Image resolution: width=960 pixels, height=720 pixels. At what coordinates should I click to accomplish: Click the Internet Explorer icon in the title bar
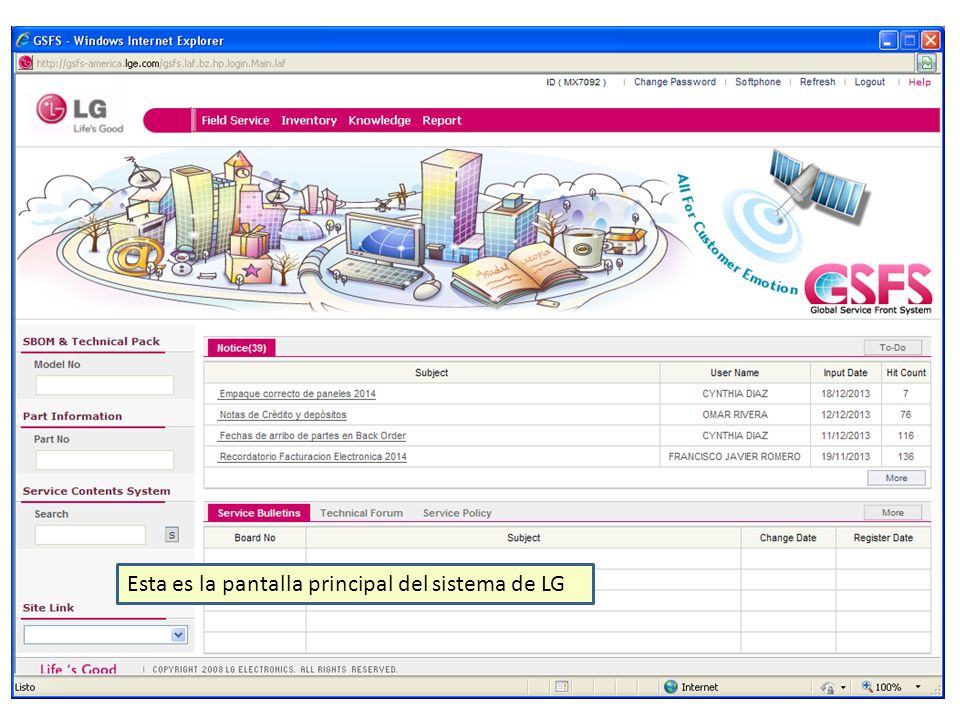pyautogui.click(x=23, y=40)
